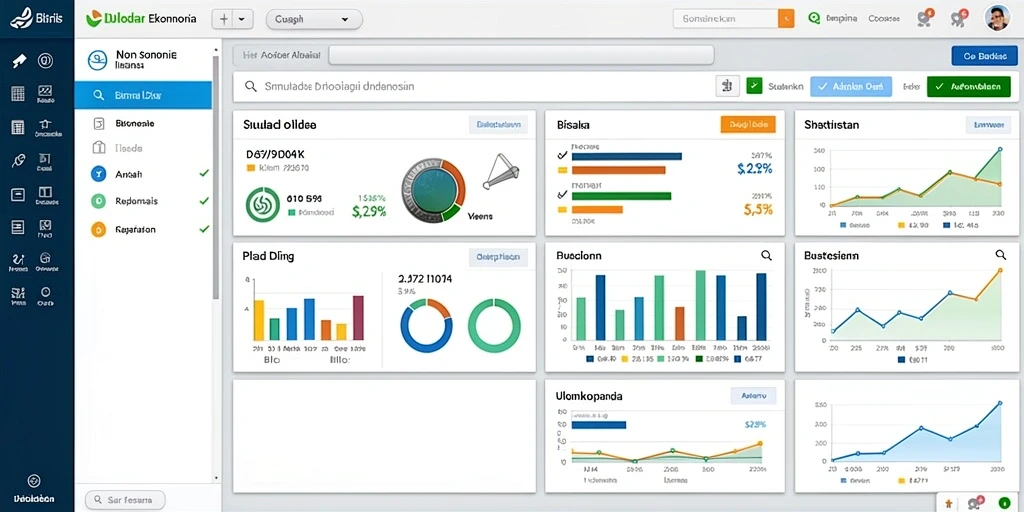The image size is (1024, 512).
Task: Toggle the green Scalankn checkbox
Action: pyautogui.click(x=754, y=86)
